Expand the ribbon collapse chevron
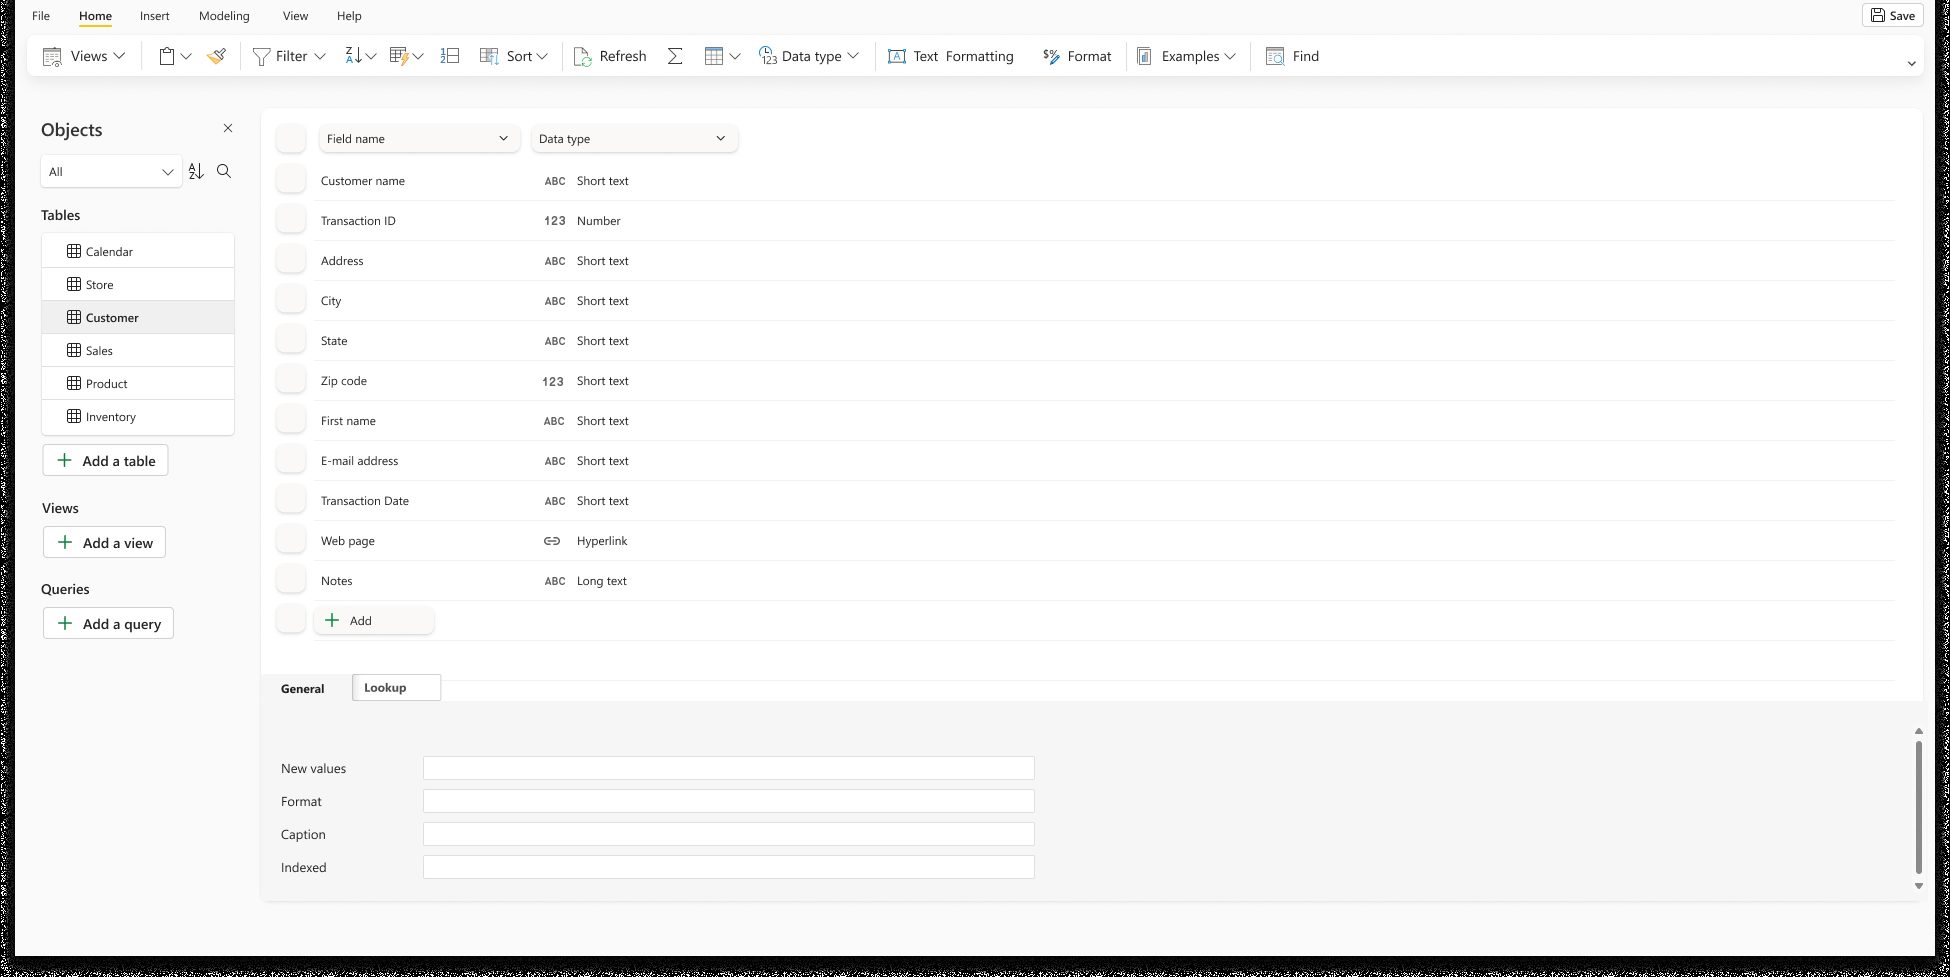This screenshot has height=977, width=1950. (x=1911, y=63)
